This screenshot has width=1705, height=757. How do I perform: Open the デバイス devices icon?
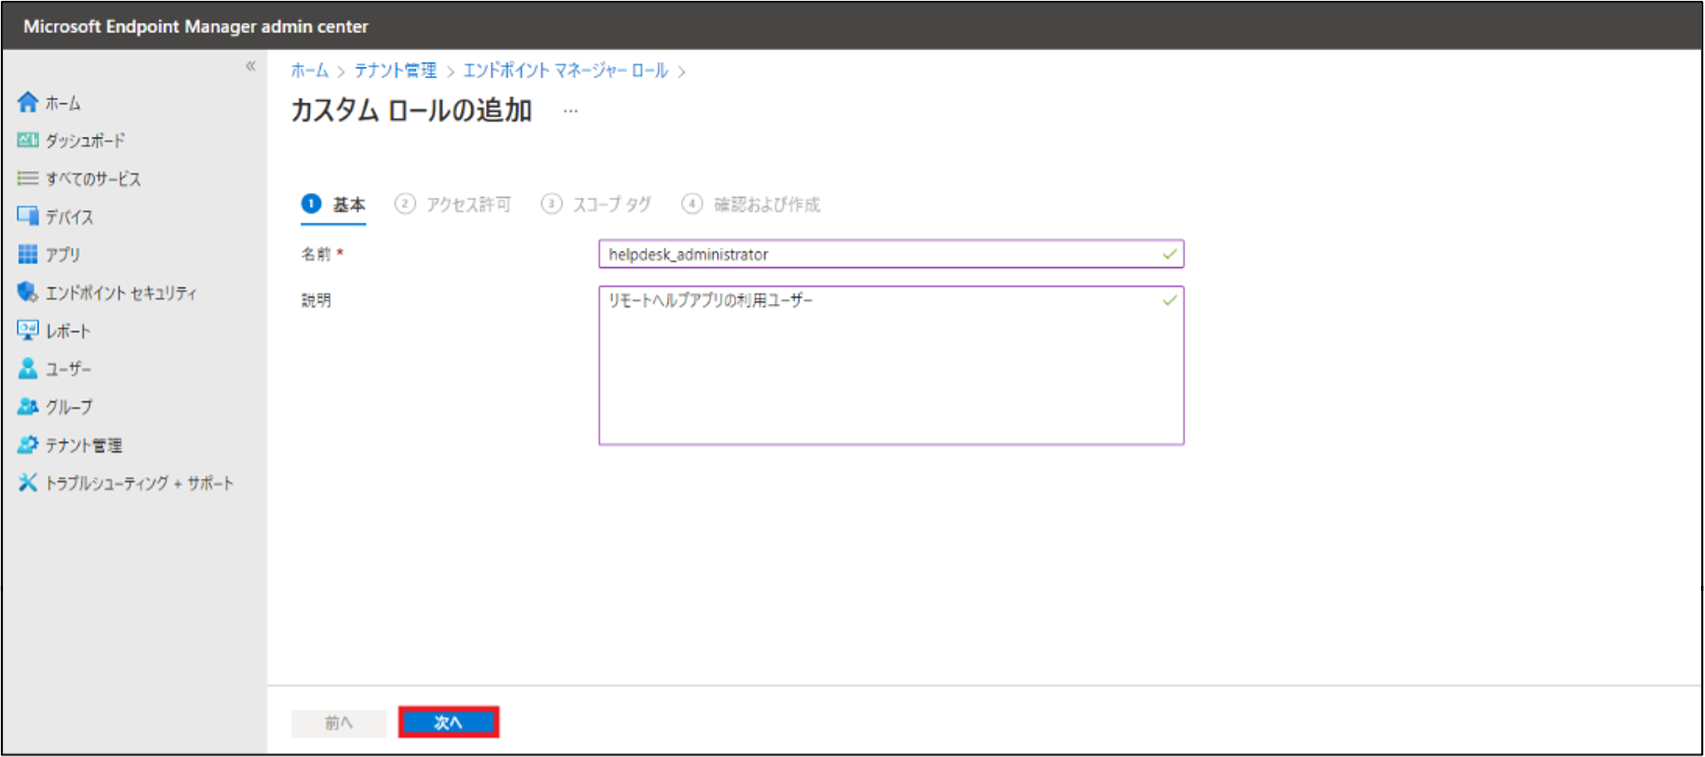(x=28, y=216)
